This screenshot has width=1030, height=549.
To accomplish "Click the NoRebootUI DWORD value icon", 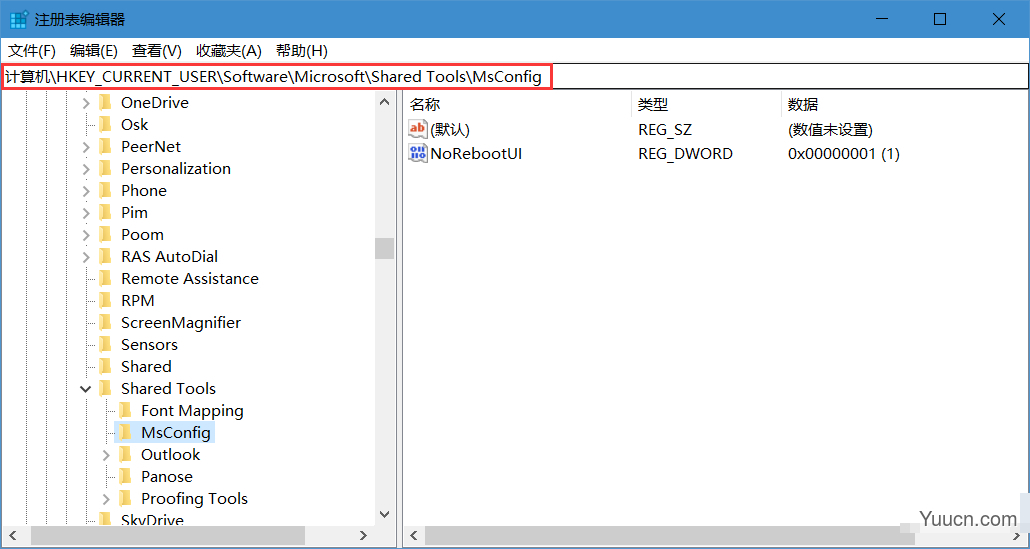I will pyautogui.click(x=418, y=153).
